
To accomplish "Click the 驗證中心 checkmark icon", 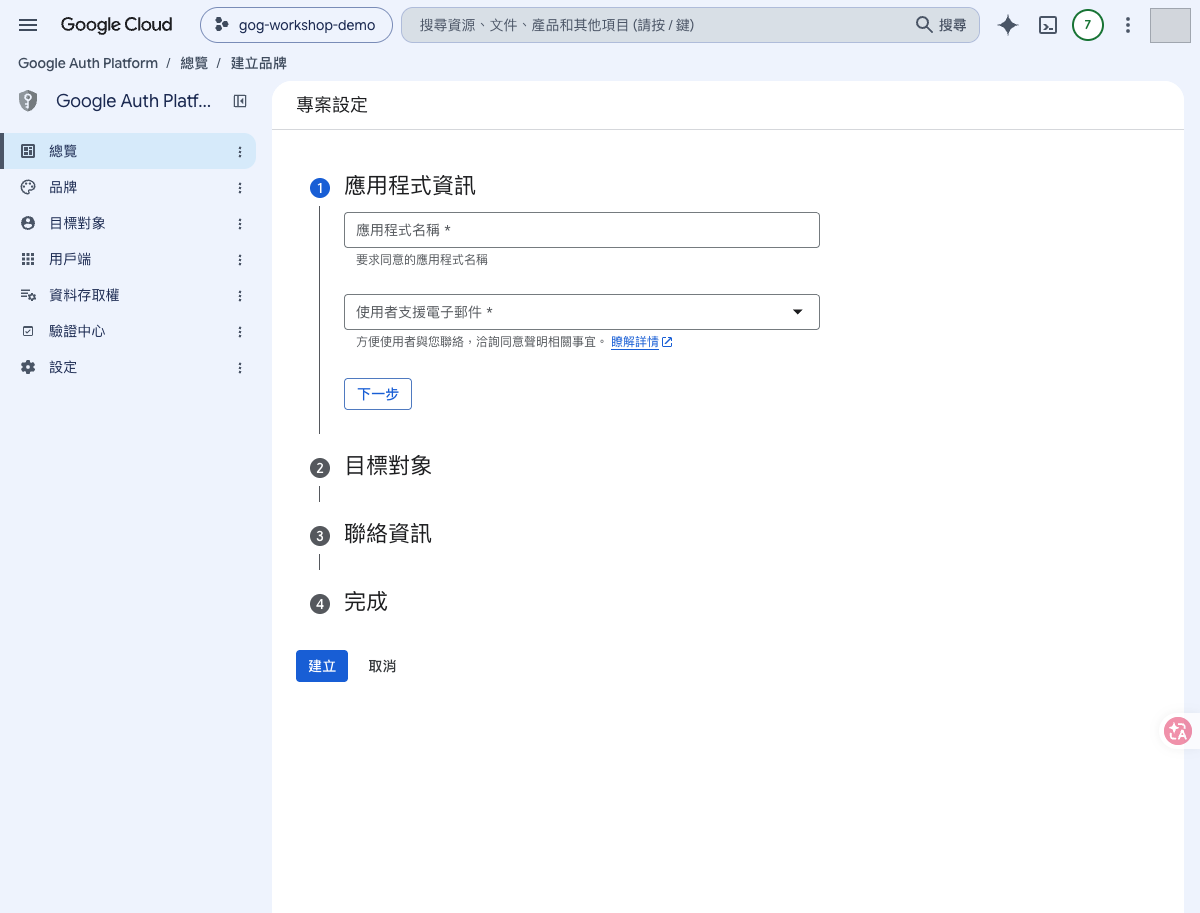I will pyautogui.click(x=28, y=331).
